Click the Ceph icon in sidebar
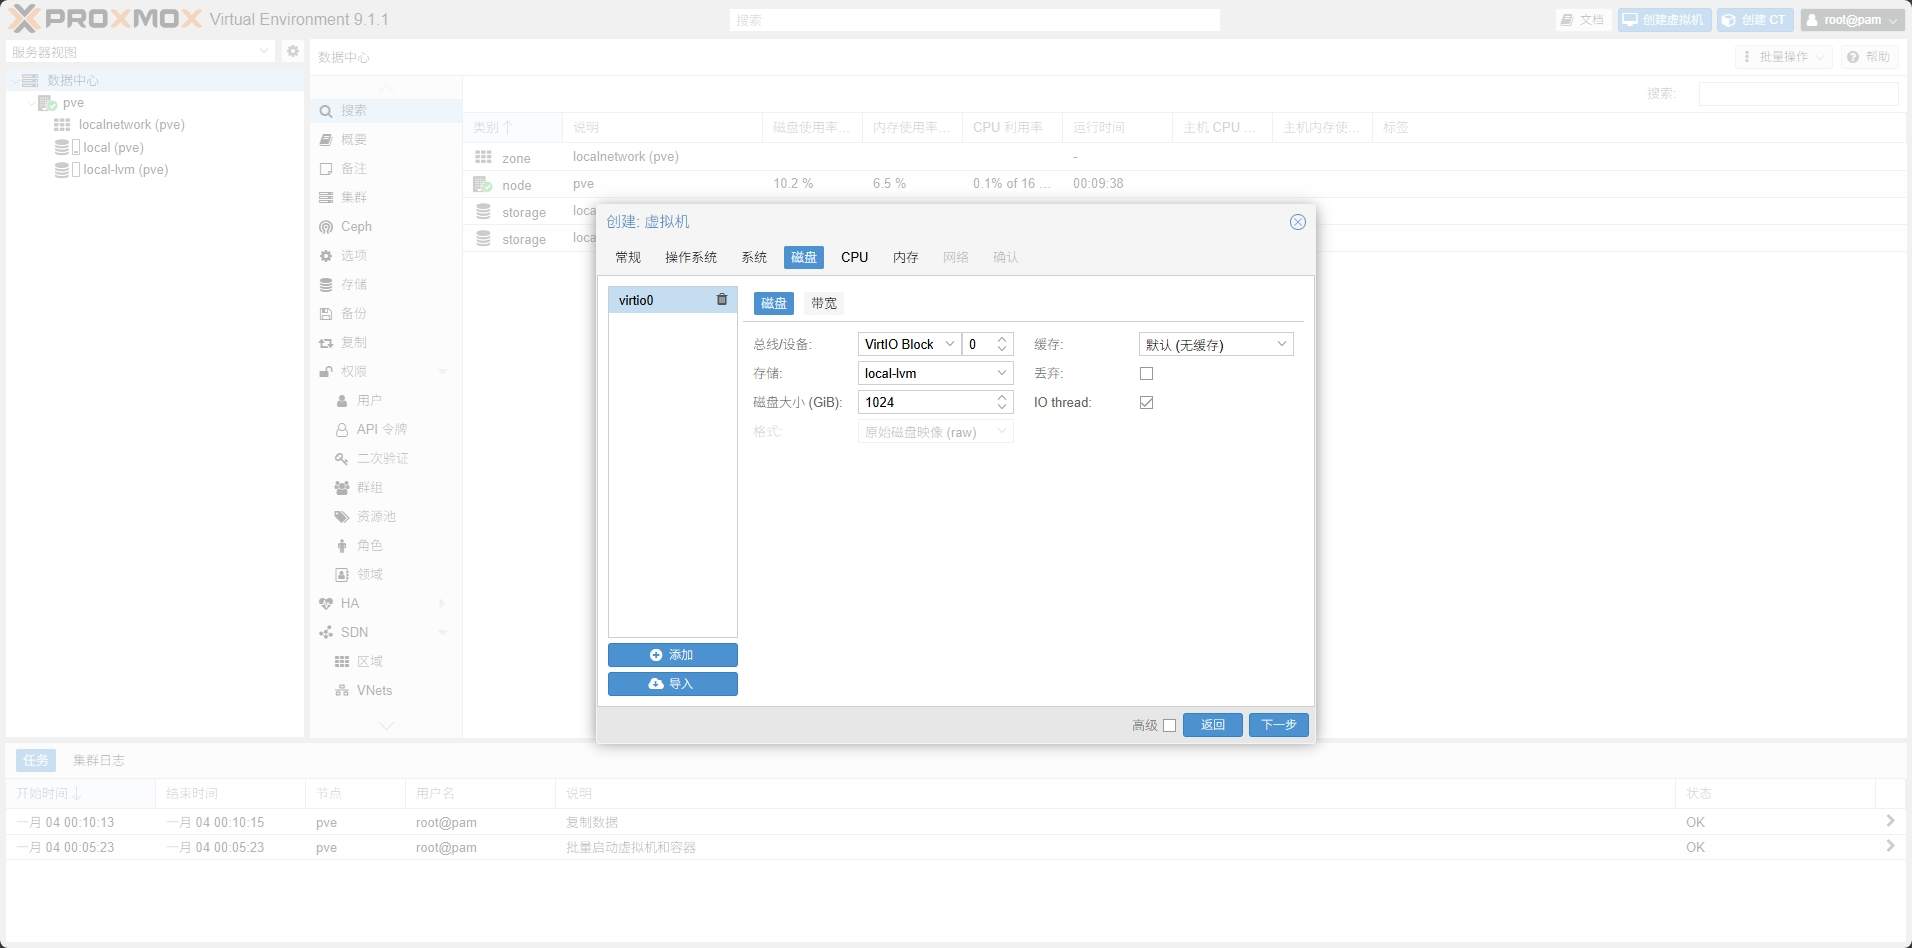Viewport: 1912px width, 948px height. click(326, 227)
